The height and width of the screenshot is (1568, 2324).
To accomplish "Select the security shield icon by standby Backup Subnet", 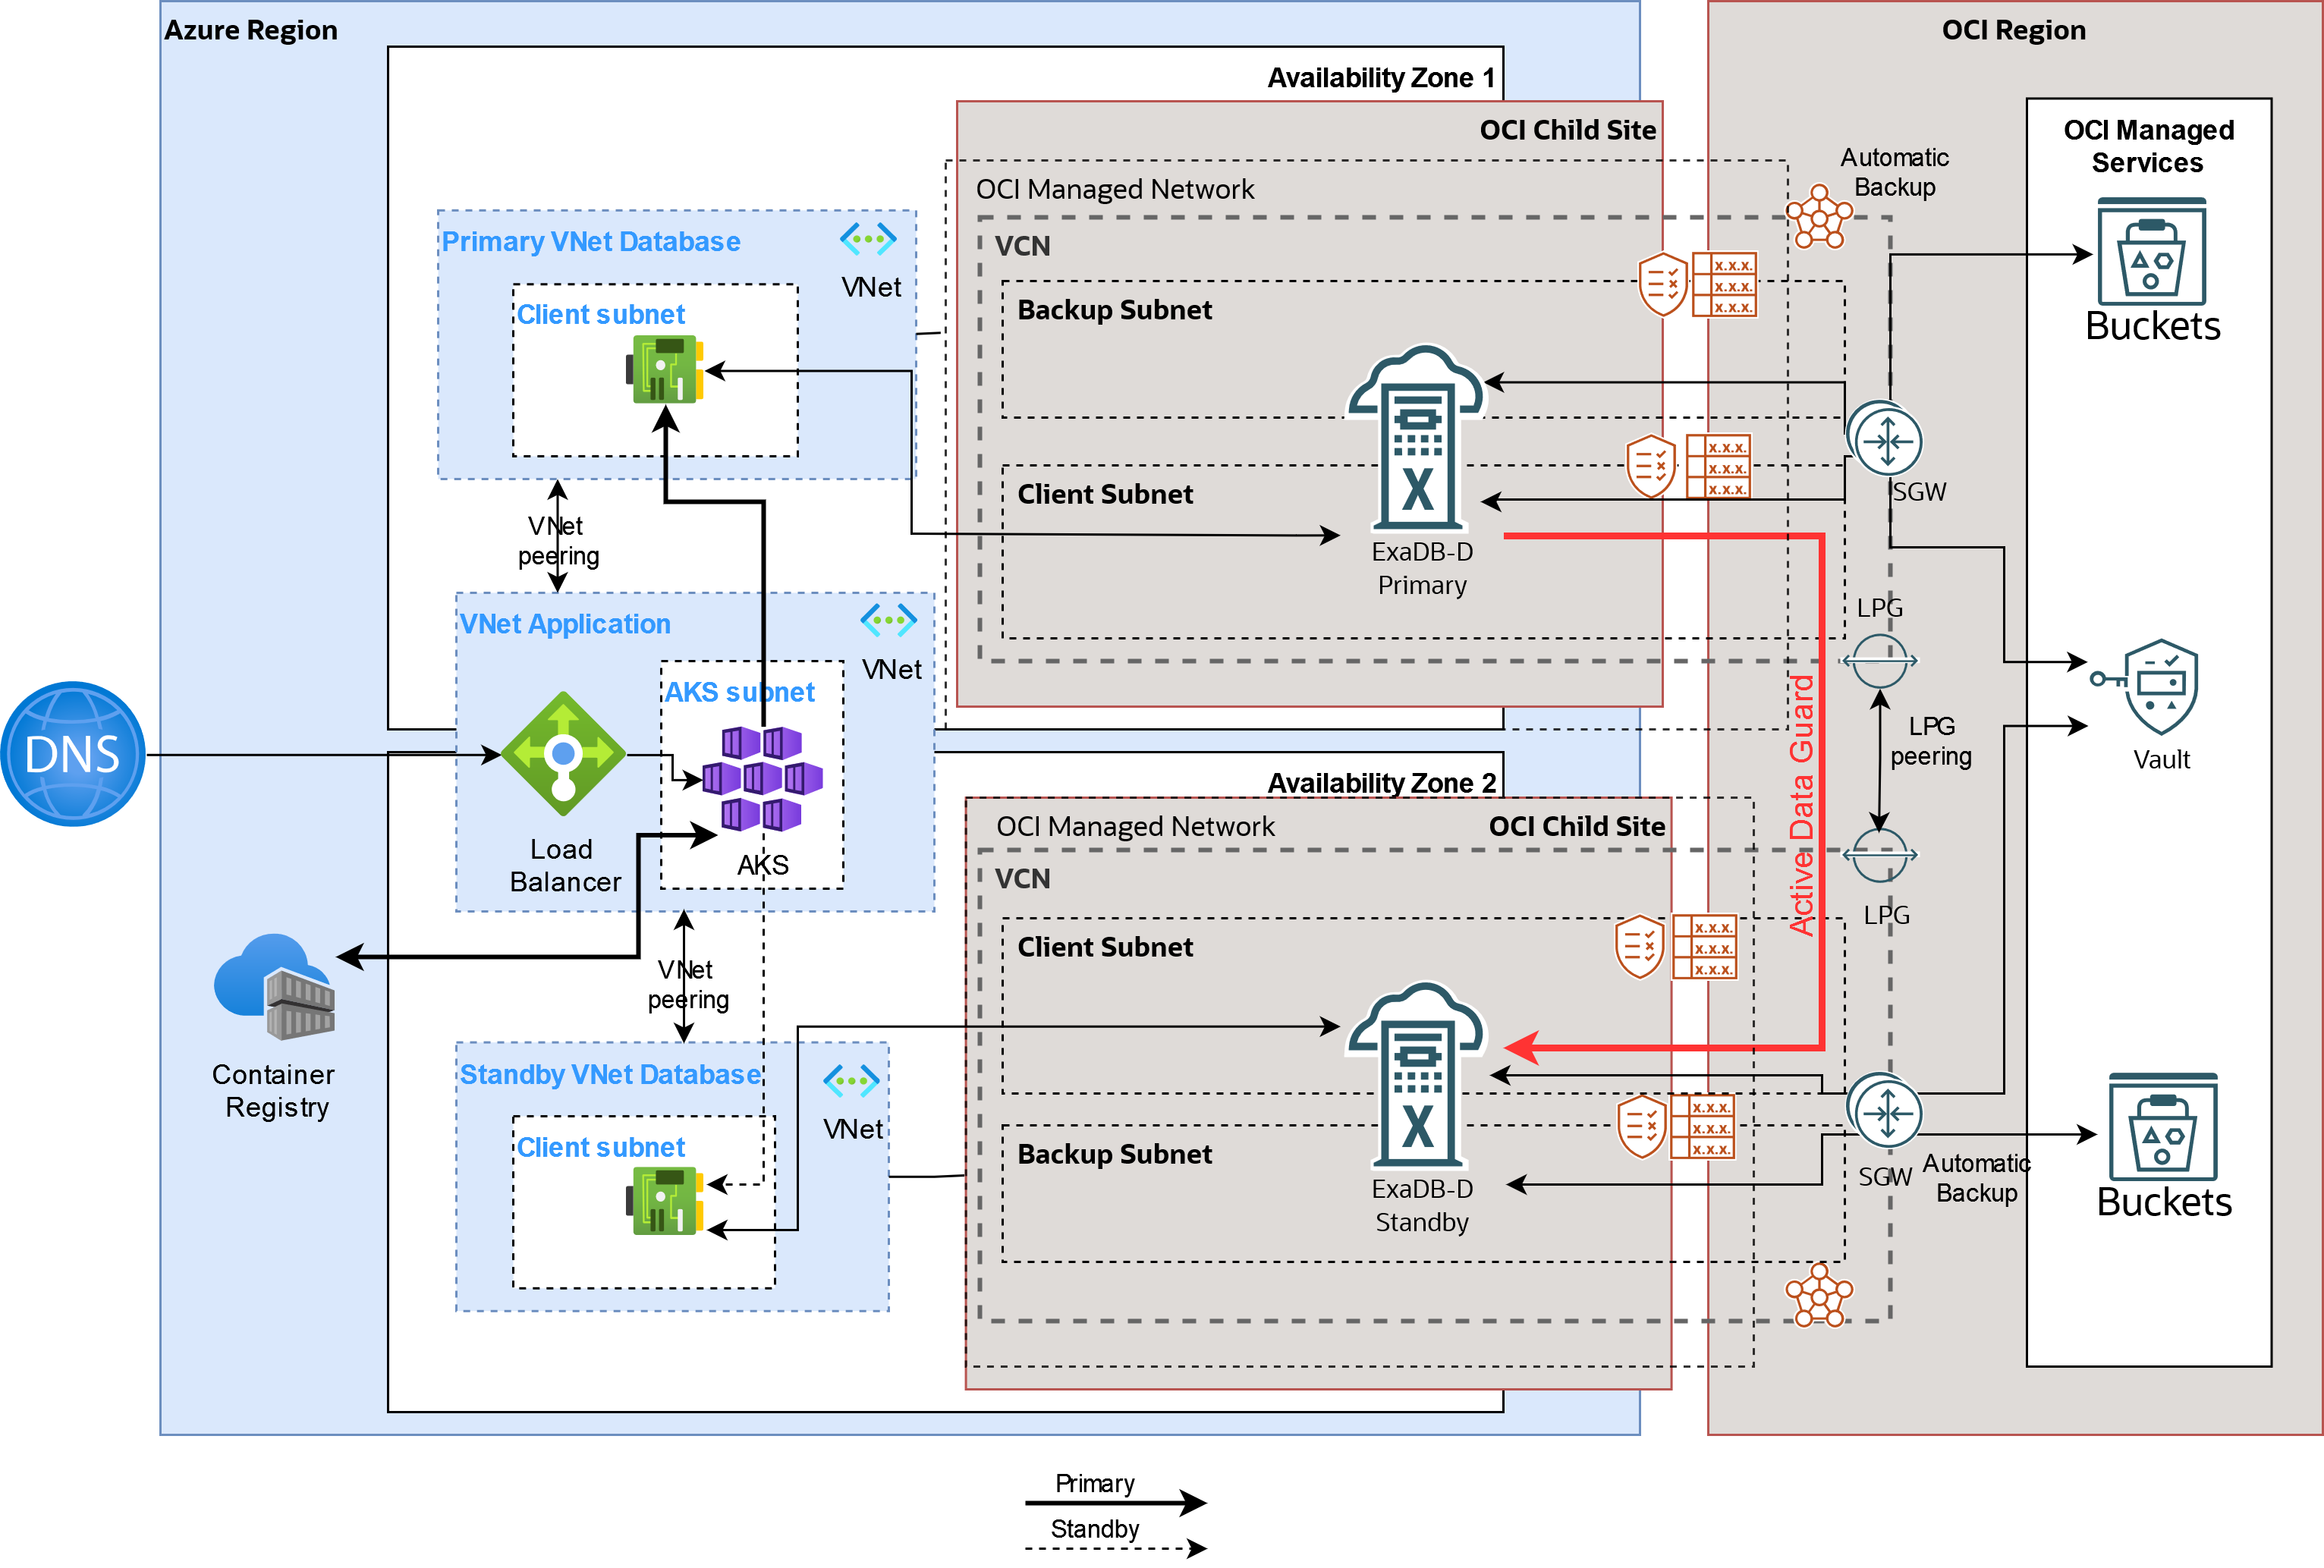I will pos(1642,1126).
